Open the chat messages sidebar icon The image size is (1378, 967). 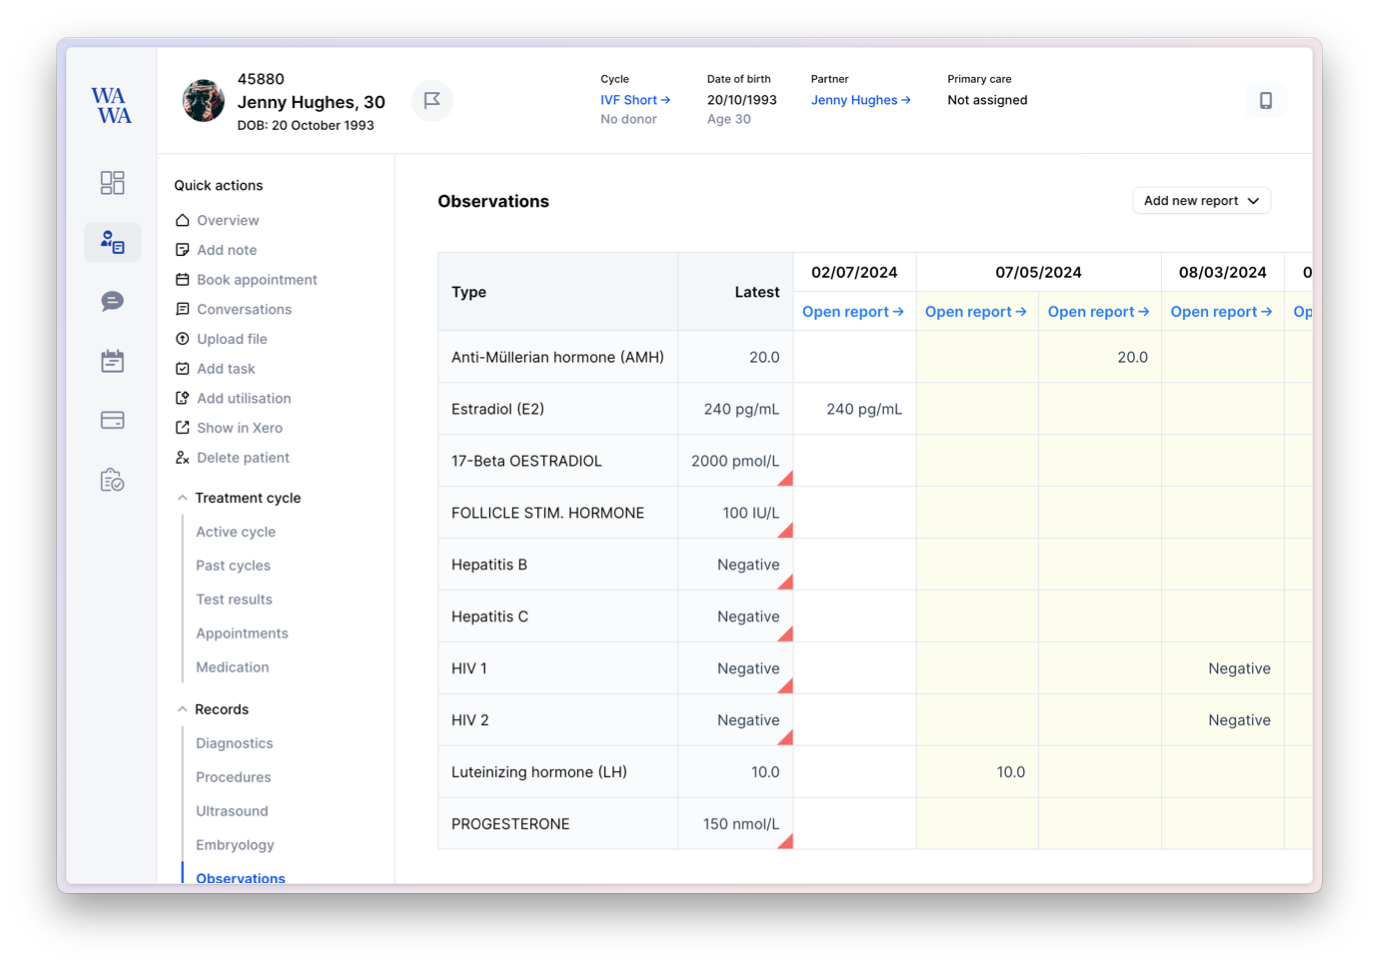point(112,301)
